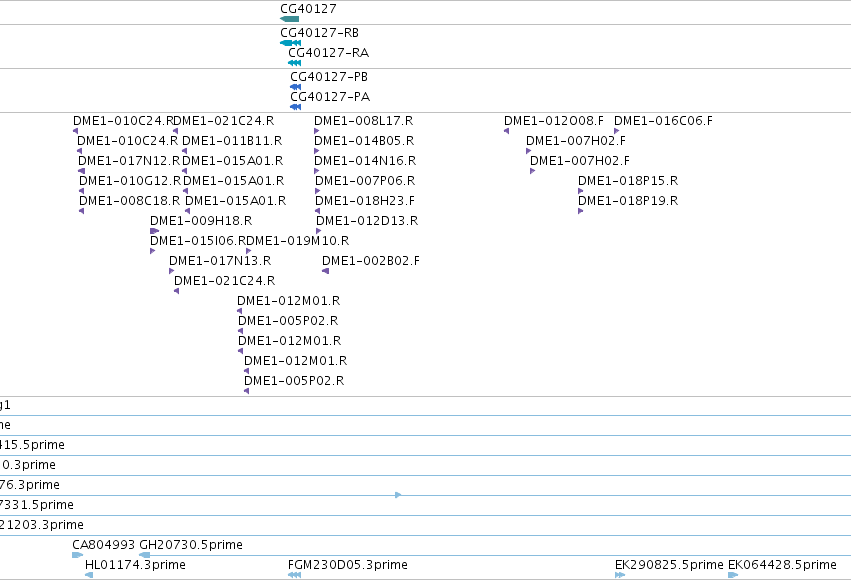This screenshot has width=851, height=580.
Task: Click the 415.5prime track label
Action: (33, 445)
